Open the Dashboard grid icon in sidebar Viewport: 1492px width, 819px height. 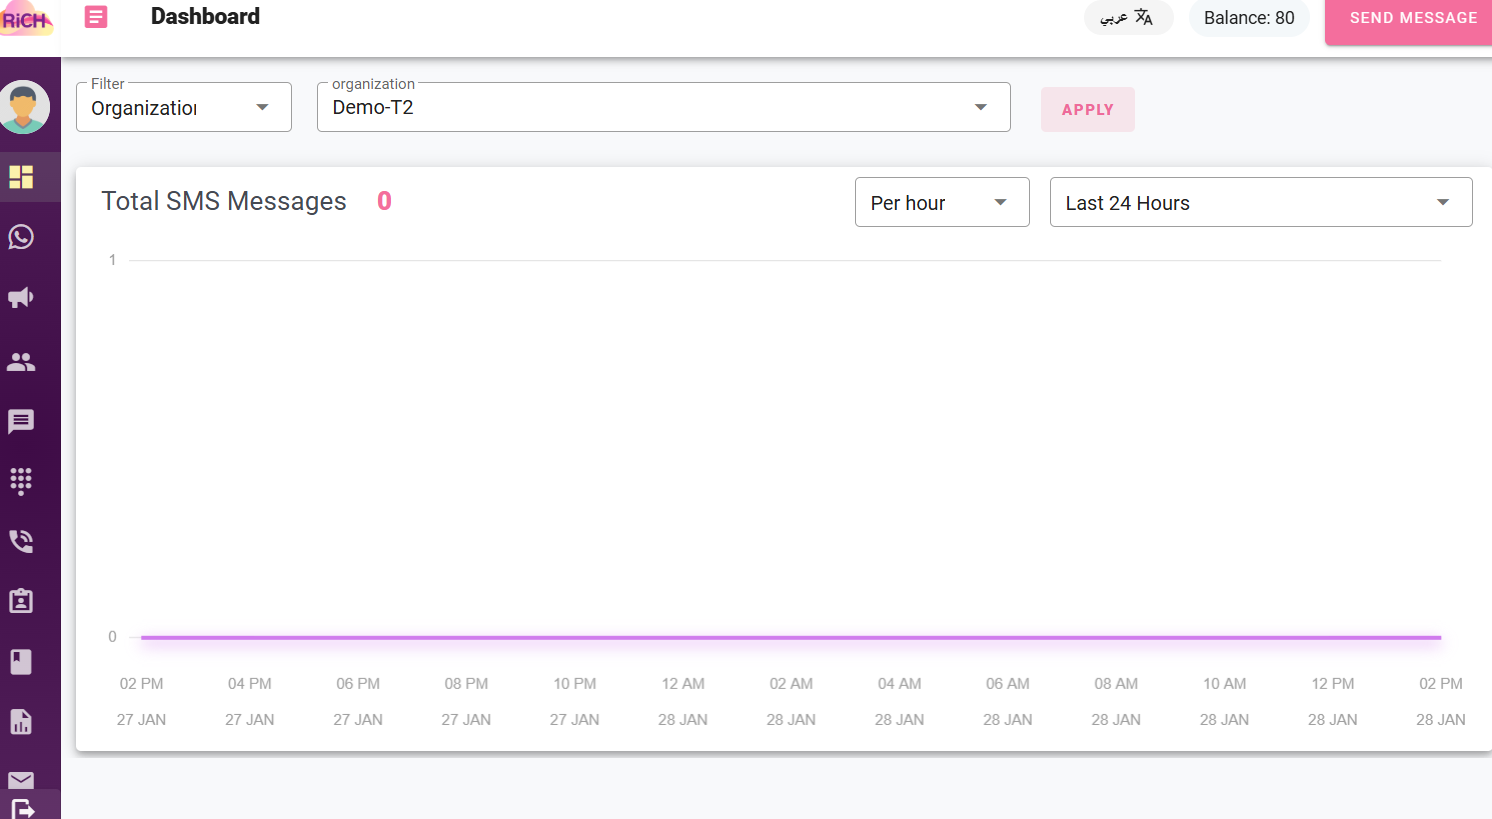click(21, 177)
